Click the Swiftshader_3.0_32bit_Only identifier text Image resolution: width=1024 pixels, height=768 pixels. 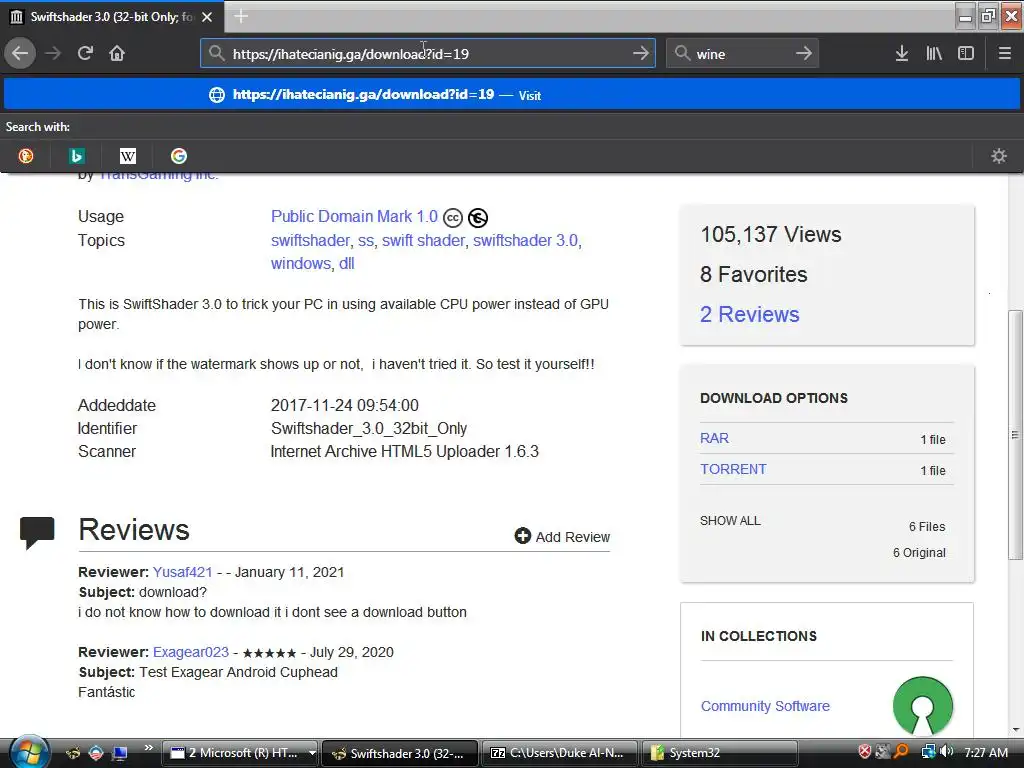click(369, 428)
